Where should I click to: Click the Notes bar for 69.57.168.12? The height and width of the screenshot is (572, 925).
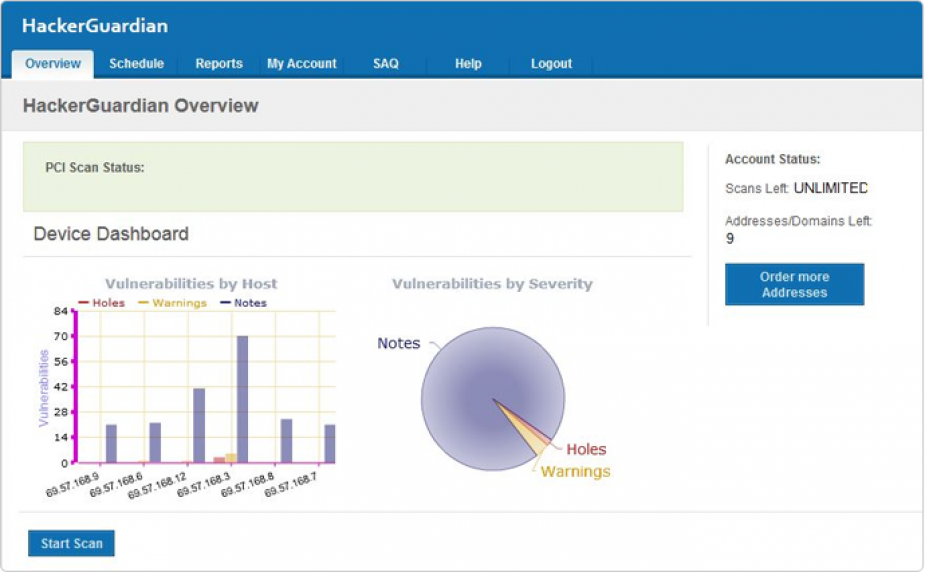[199, 426]
